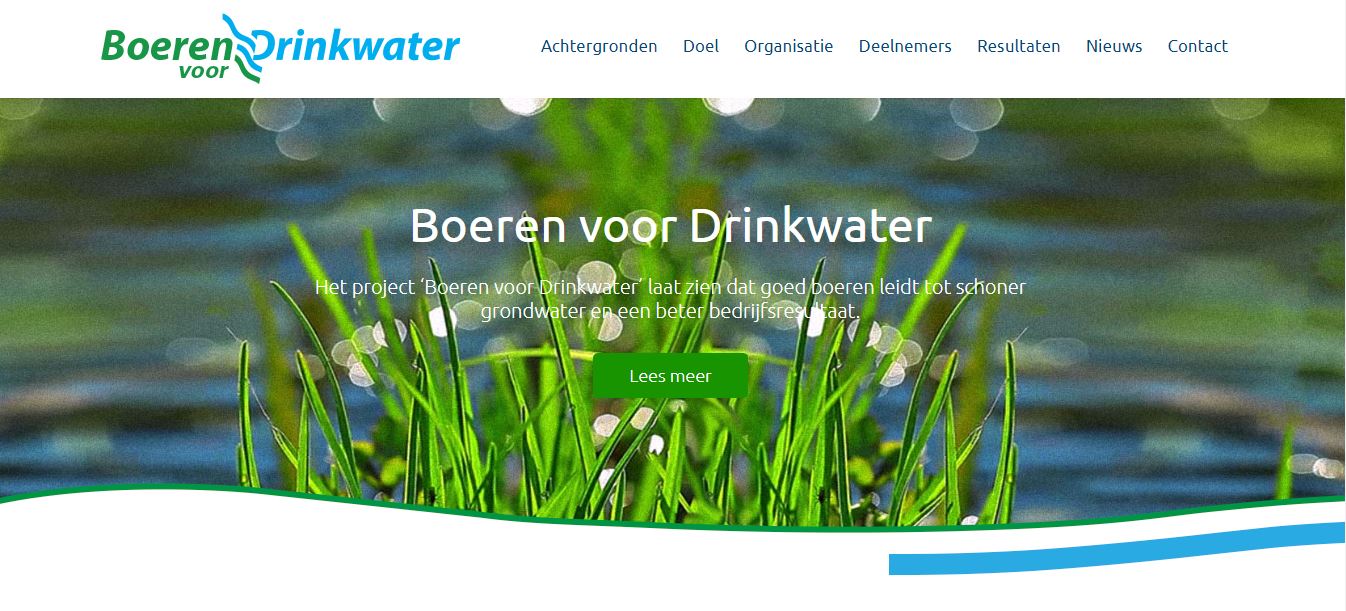1346x611 pixels.
Task: Select Deelnemers in the navigation
Action: (905, 46)
